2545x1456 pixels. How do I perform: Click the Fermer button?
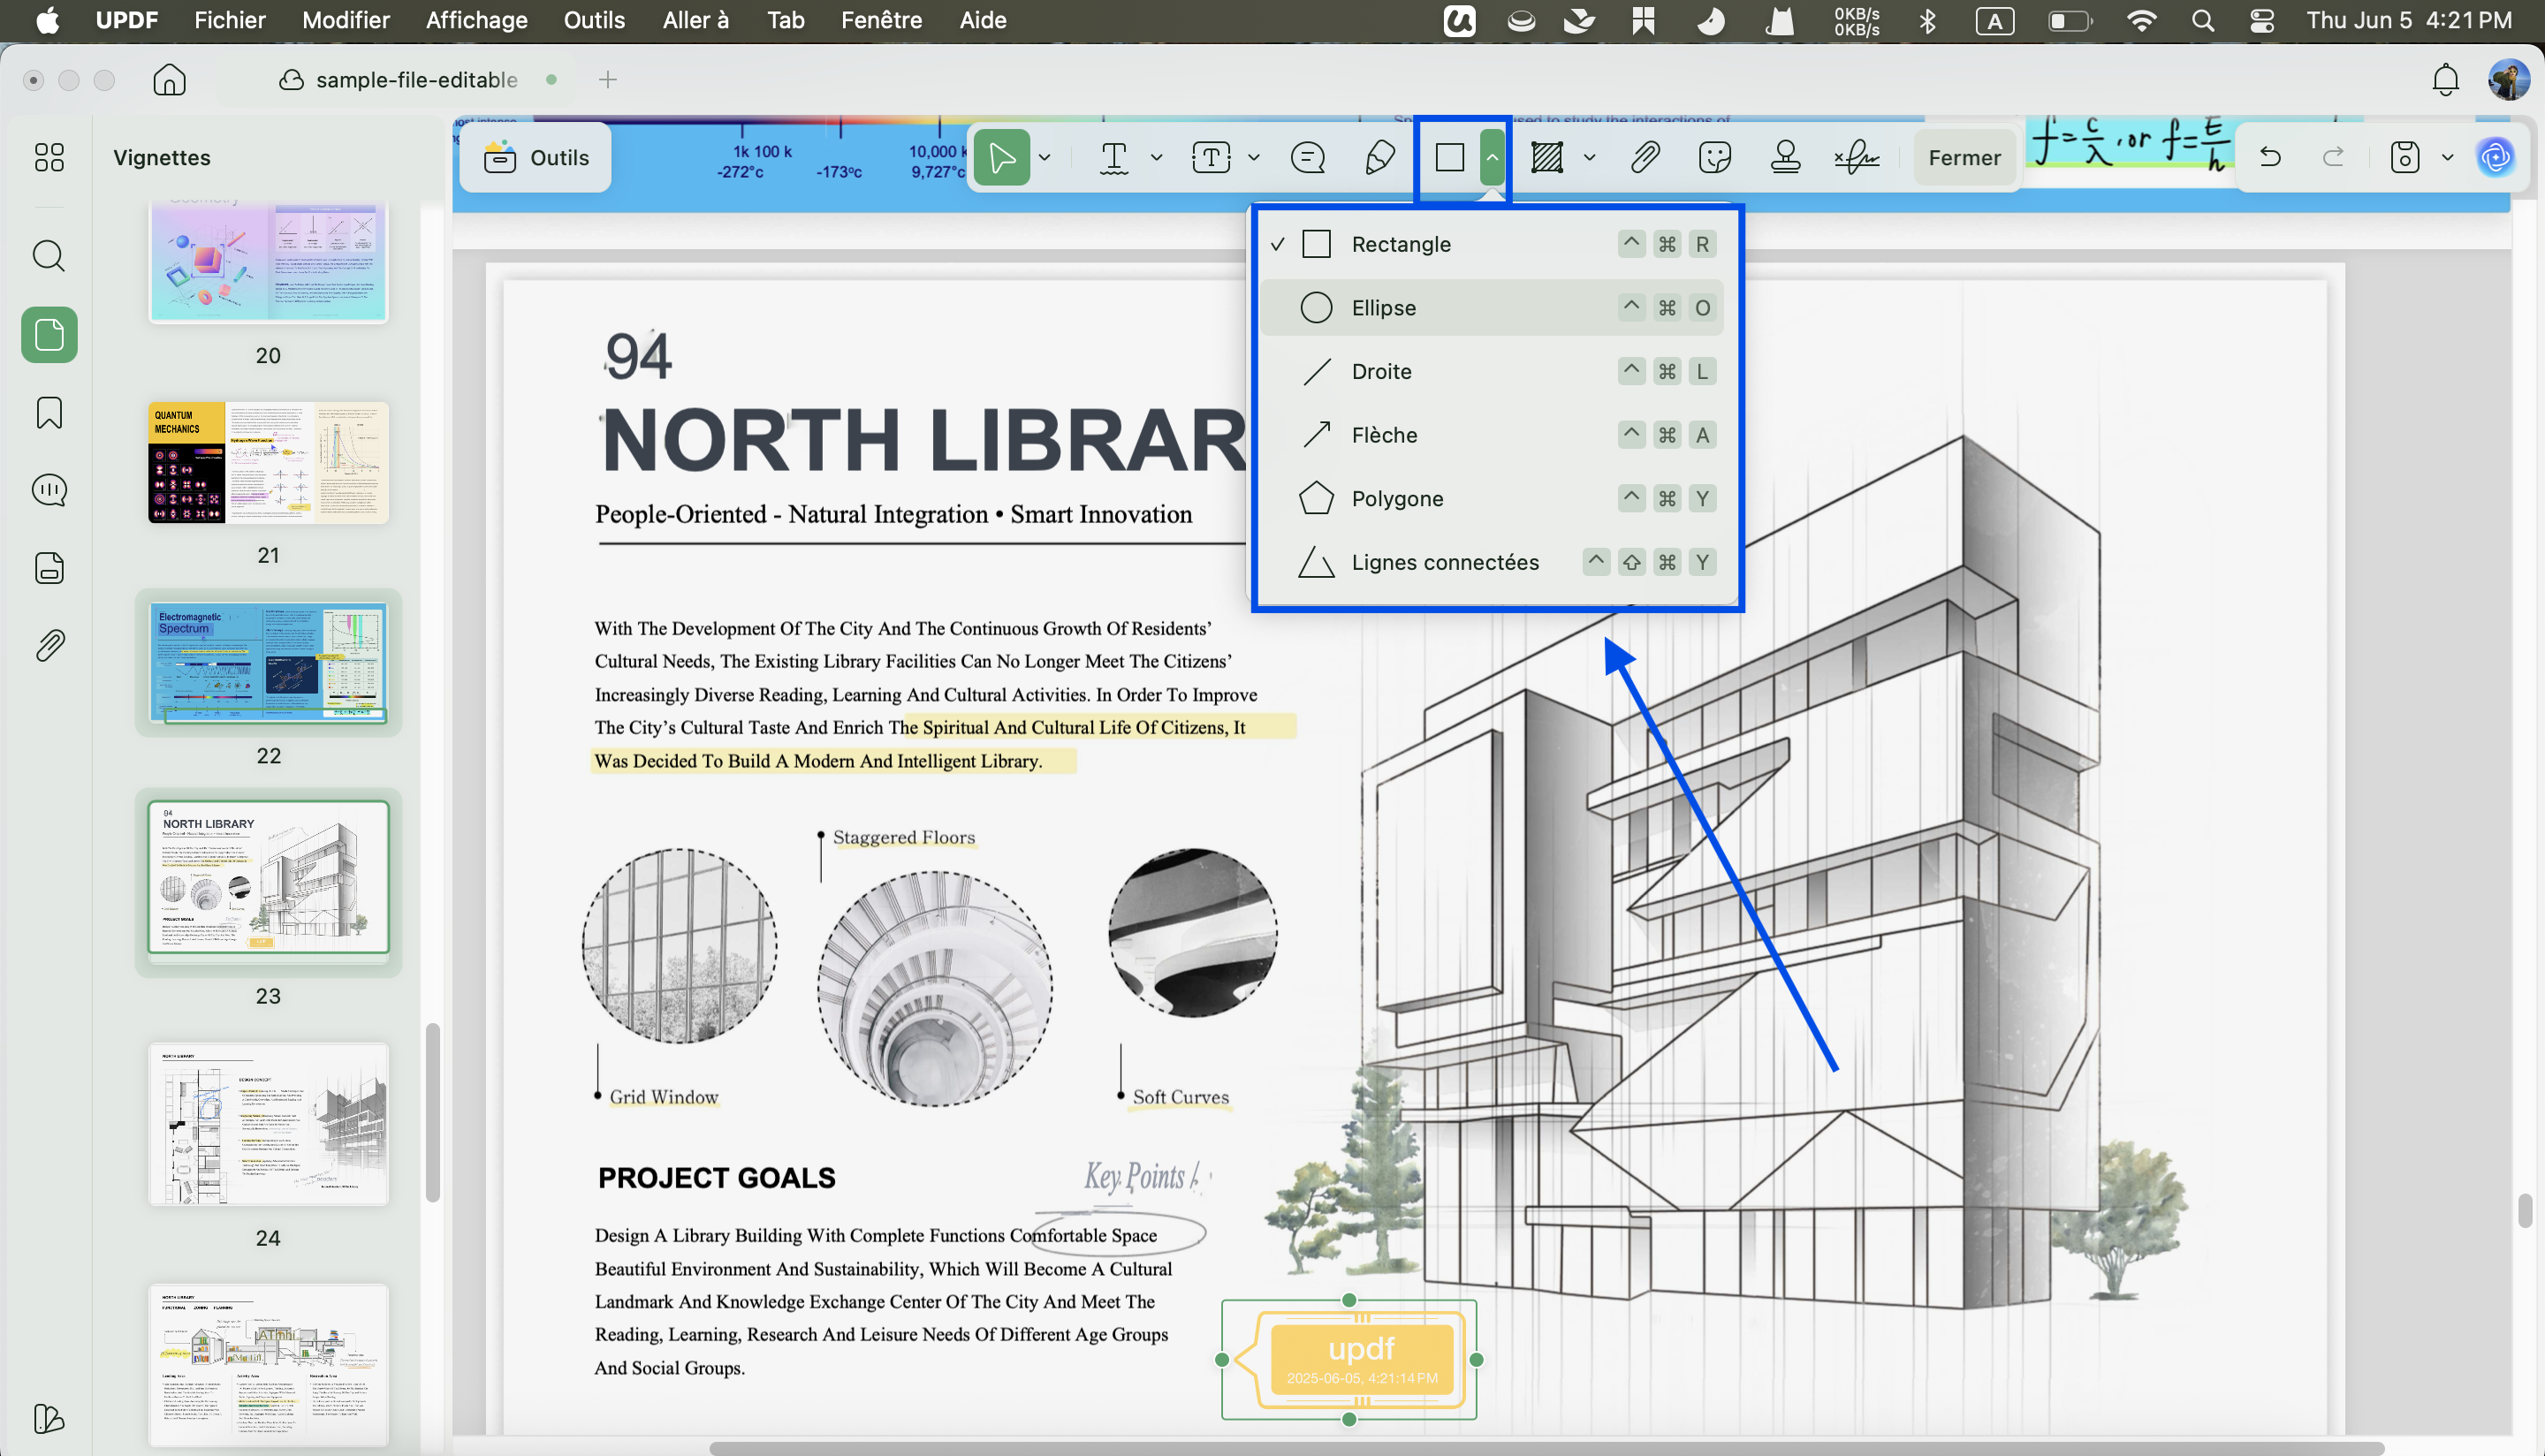pyautogui.click(x=1965, y=157)
